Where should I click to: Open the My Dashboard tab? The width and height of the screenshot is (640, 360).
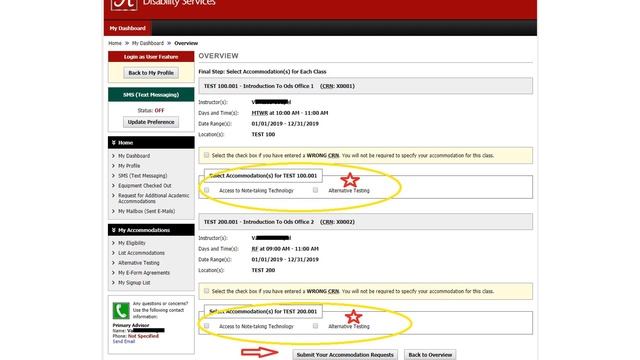pyautogui.click(x=127, y=28)
